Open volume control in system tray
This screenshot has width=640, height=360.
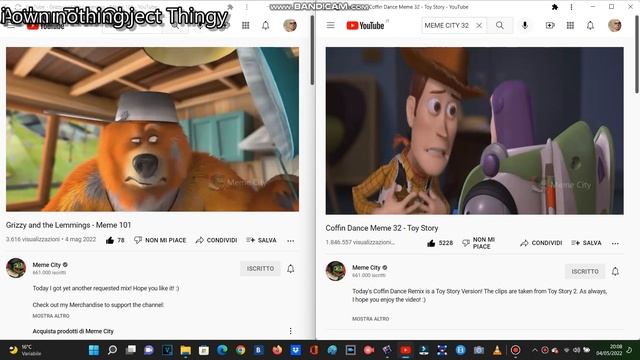click(x=576, y=350)
